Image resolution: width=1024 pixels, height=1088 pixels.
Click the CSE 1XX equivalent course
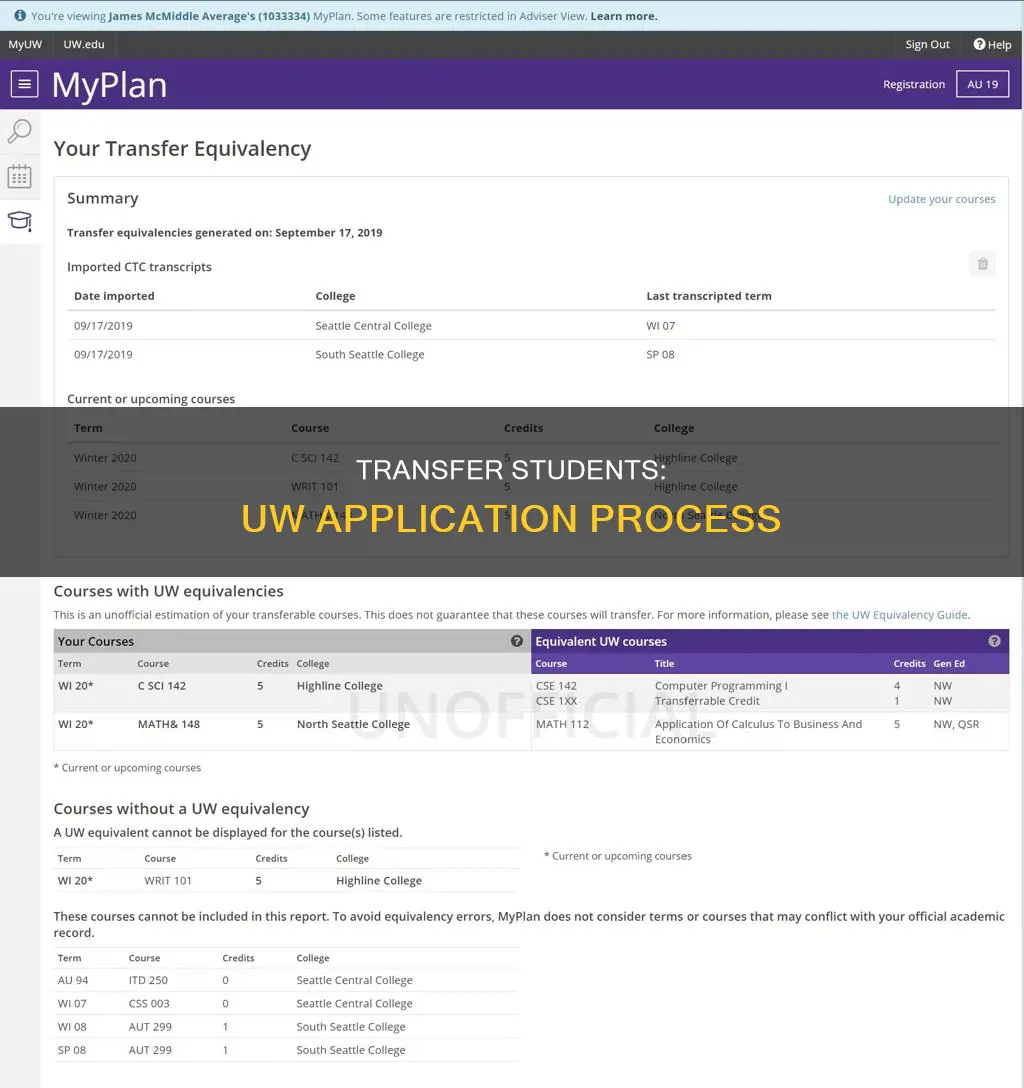556,701
